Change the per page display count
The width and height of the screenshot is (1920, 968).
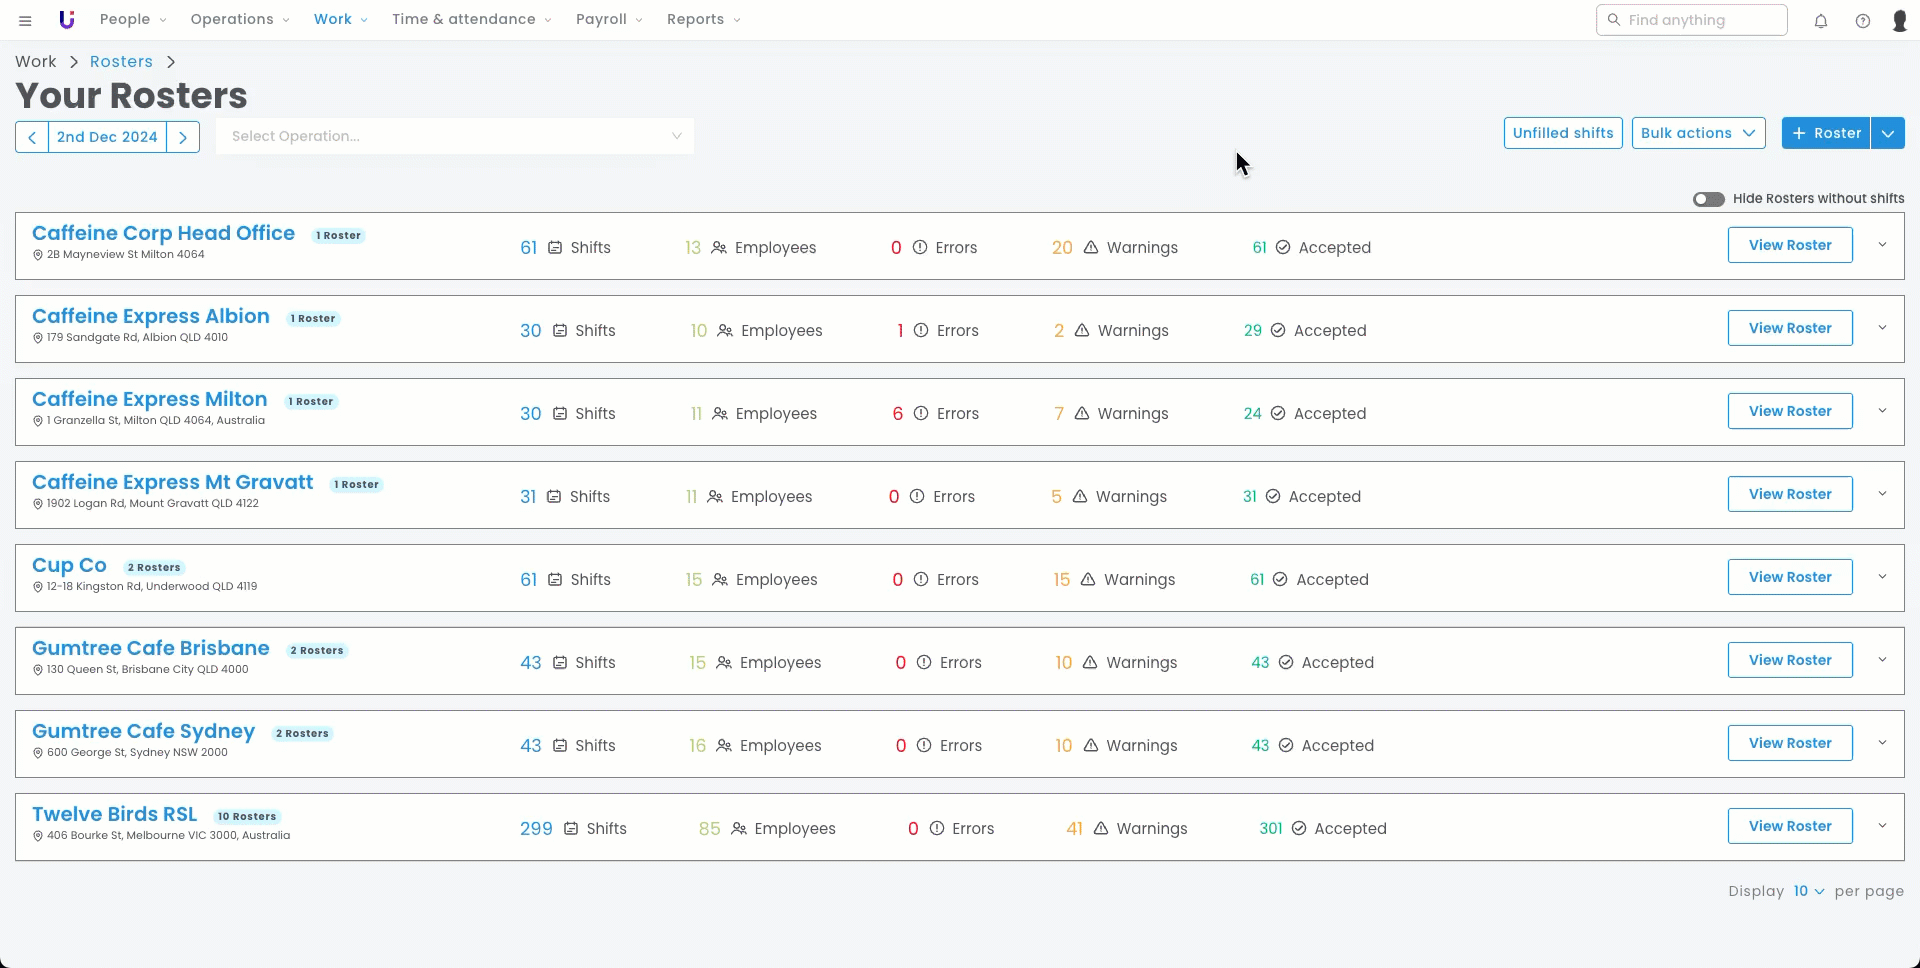coord(1808,891)
